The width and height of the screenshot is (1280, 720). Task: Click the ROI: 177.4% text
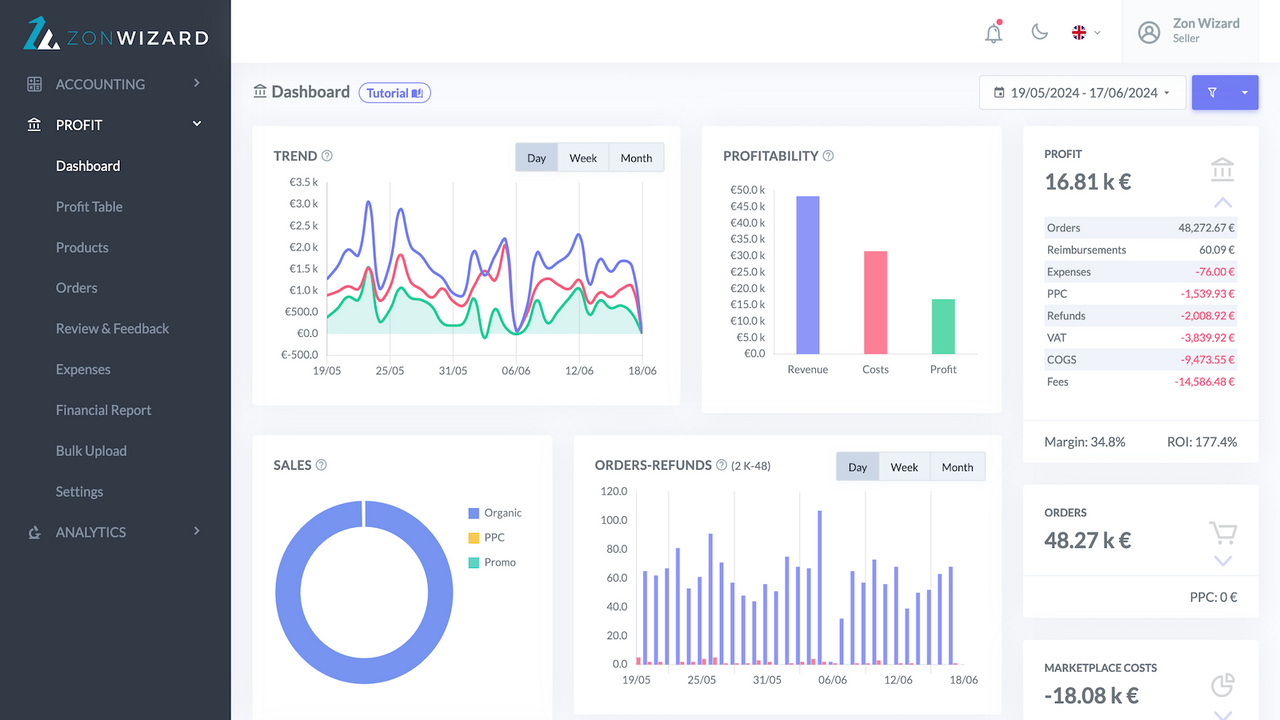pos(1202,442)
